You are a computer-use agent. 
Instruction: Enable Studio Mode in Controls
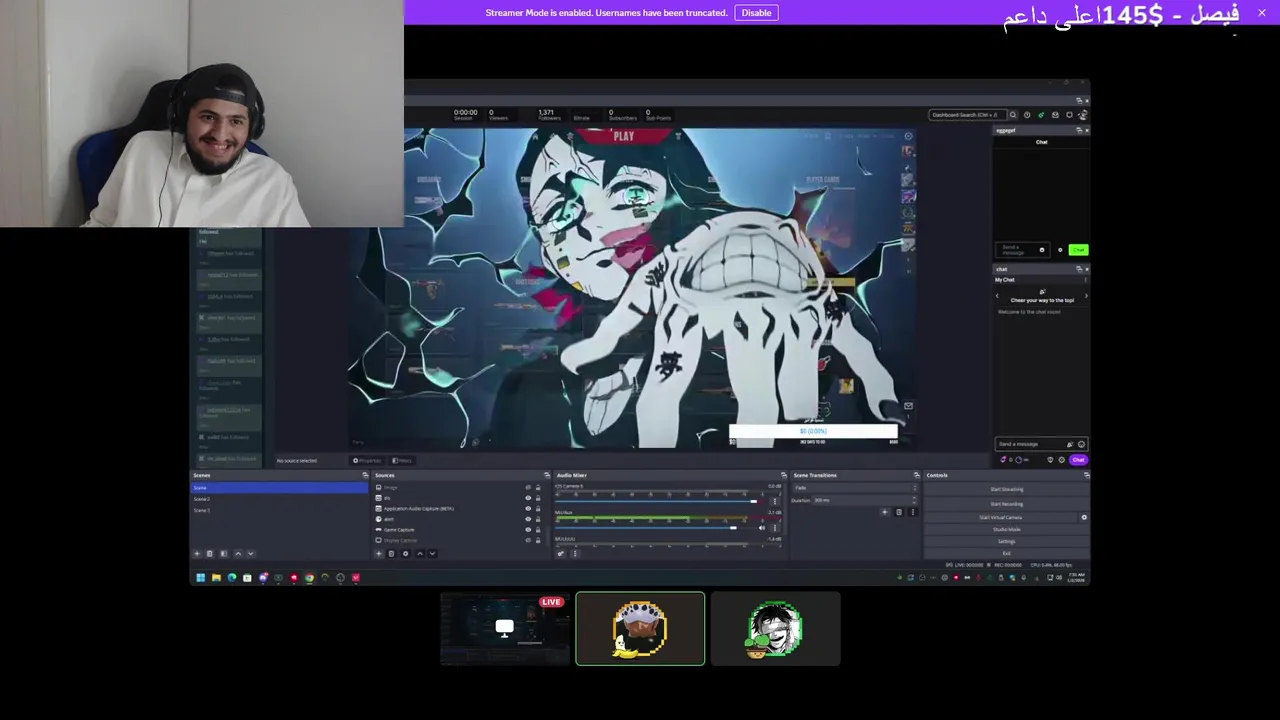pos(1007,529)
